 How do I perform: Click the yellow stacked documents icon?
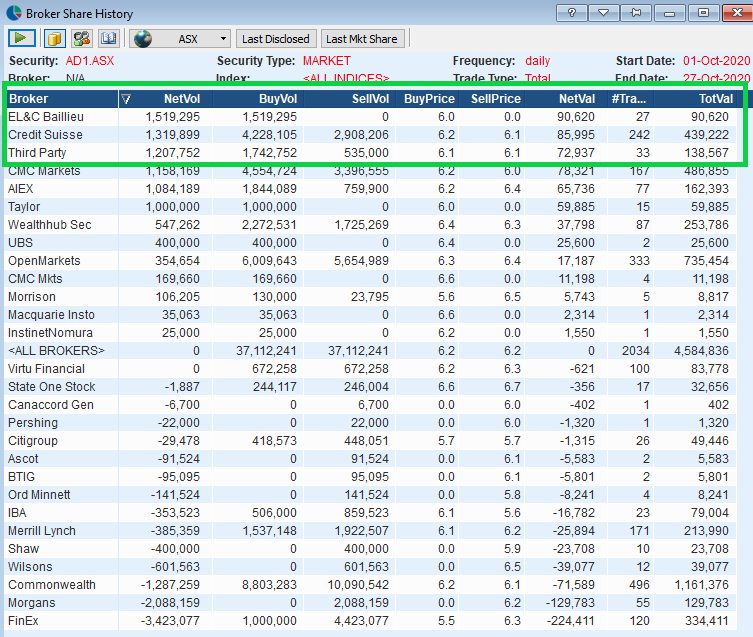tap(55, 38)
